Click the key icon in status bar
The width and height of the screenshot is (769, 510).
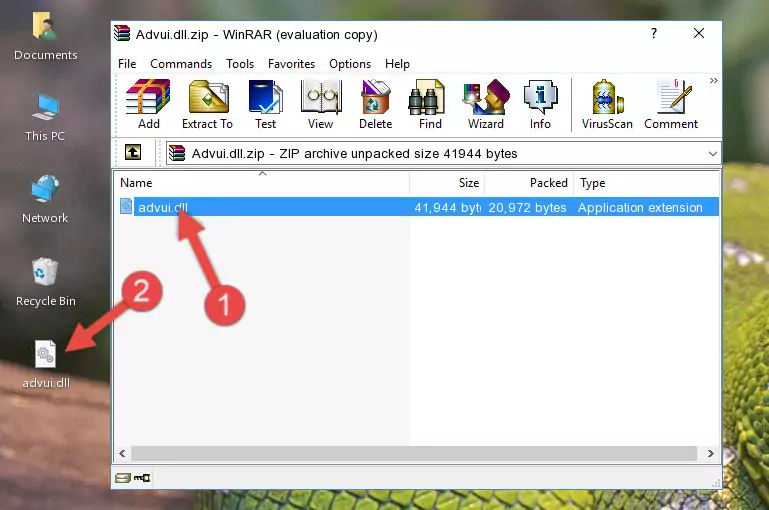click(x=142, y=478)
